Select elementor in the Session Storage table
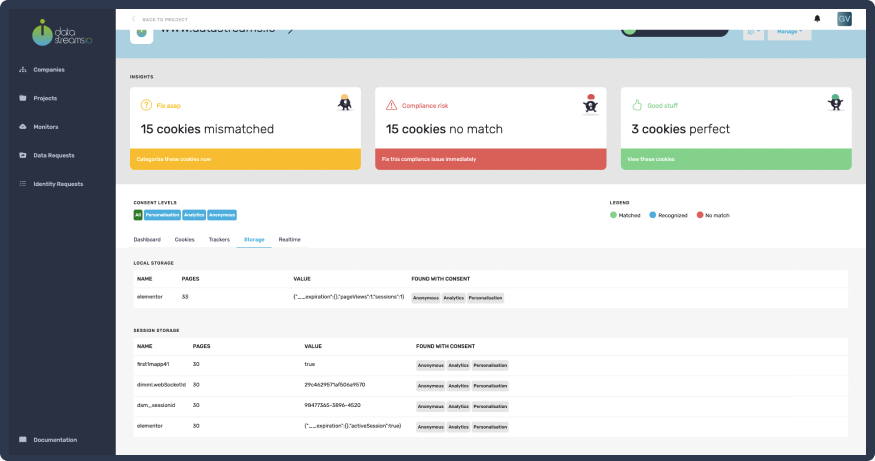Viewport: 875px width, 461px height. point(150,426)
